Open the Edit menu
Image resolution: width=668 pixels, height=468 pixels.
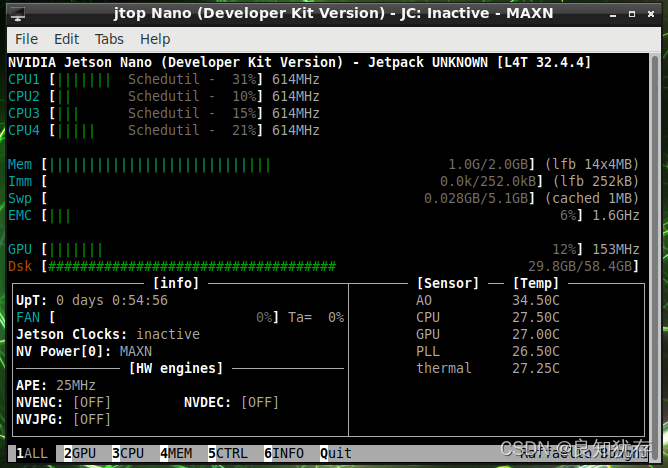(x=66, y=39)
